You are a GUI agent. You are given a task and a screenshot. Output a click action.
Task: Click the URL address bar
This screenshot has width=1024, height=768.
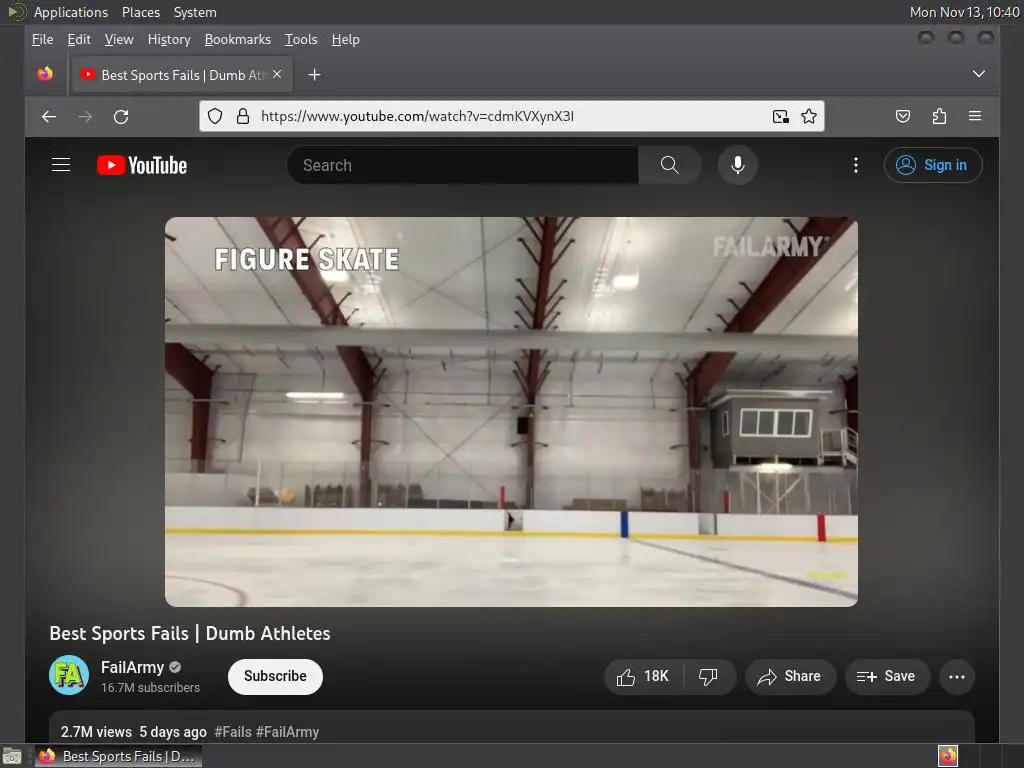coord(509,116)
